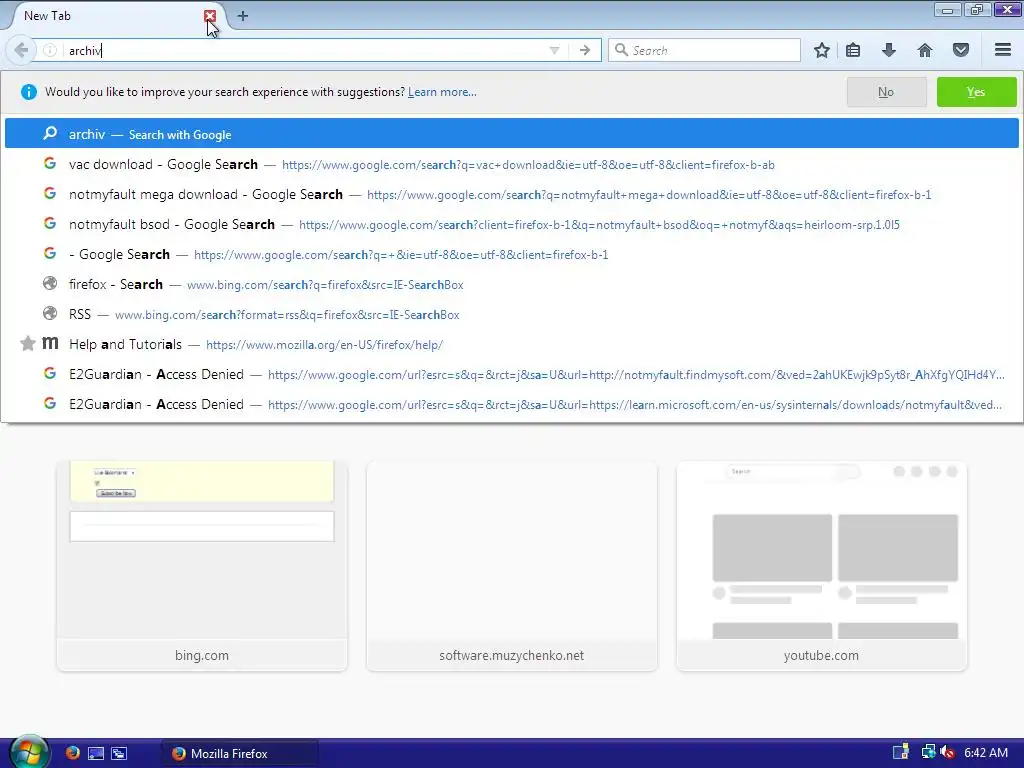Click the first system tray icon left of the network icon
This screenshot has height=768, width=1024.
pos(901,752)
